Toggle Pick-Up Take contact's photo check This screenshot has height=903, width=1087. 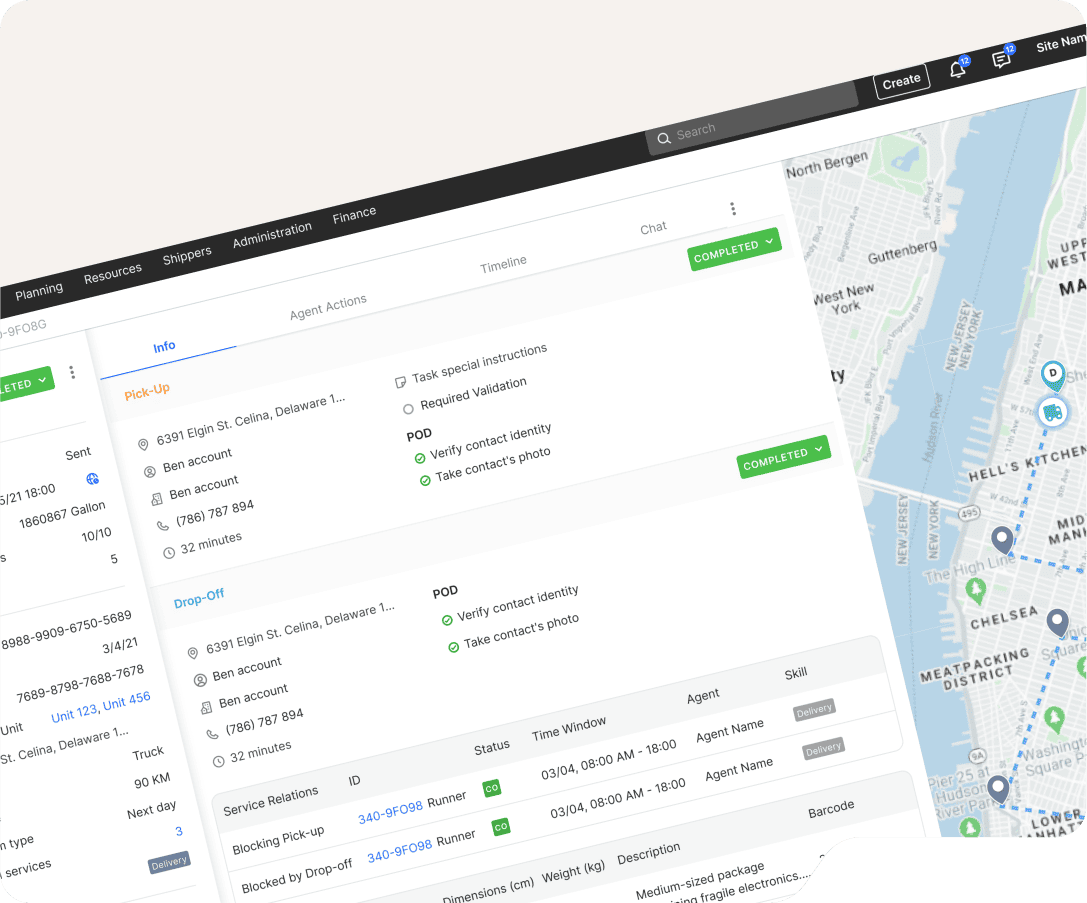[425, 480]
